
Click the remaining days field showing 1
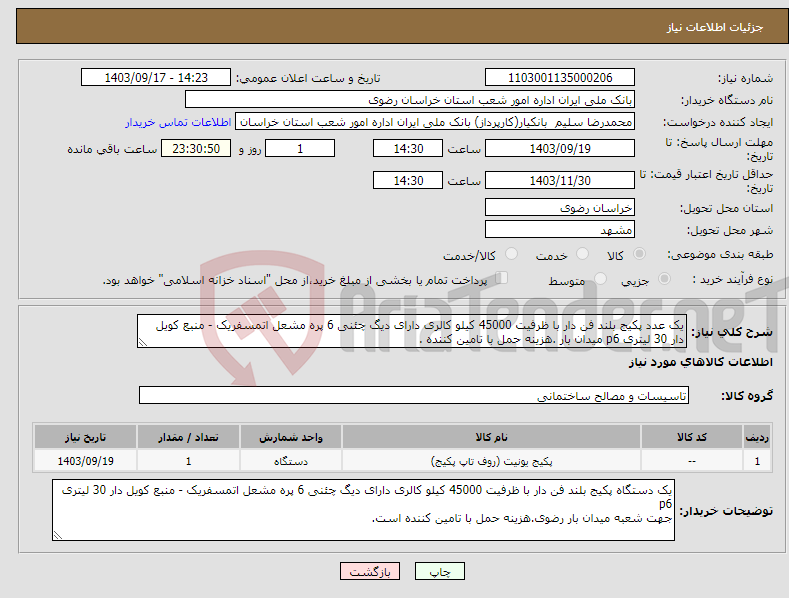tap(300, 148)
